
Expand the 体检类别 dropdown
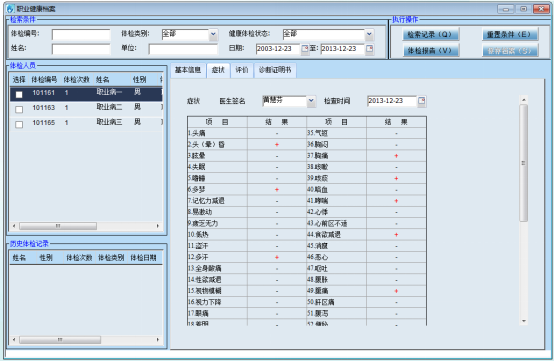[213, 34]
